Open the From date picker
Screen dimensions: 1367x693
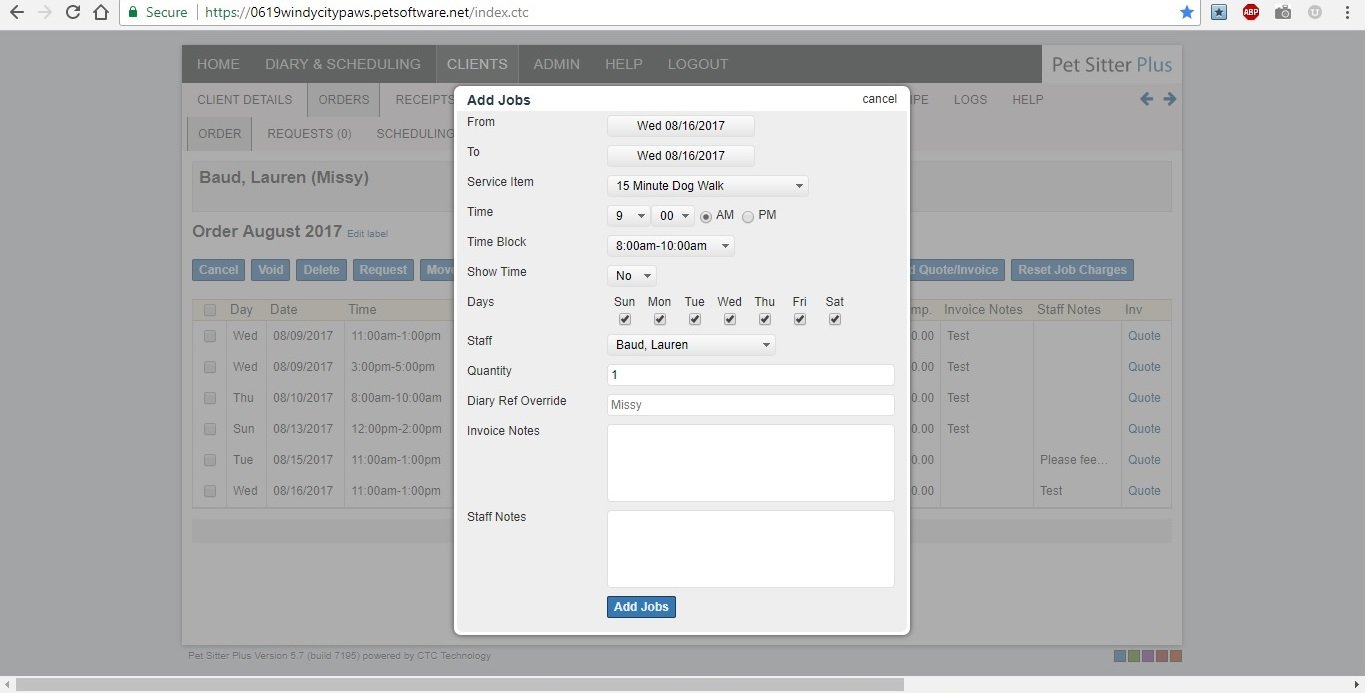click(x=681, y=126)
